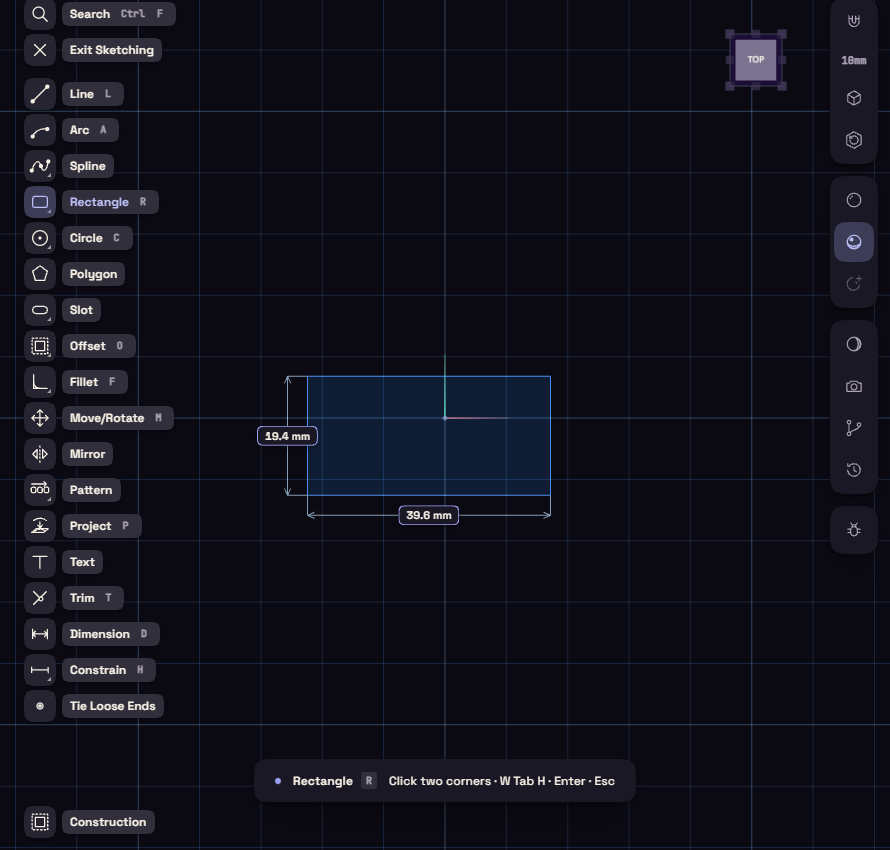The width and height of the screenshot is (890, 850).
Task: Edit the 39.6 mm width dimension
Action: tap(429, 515)
